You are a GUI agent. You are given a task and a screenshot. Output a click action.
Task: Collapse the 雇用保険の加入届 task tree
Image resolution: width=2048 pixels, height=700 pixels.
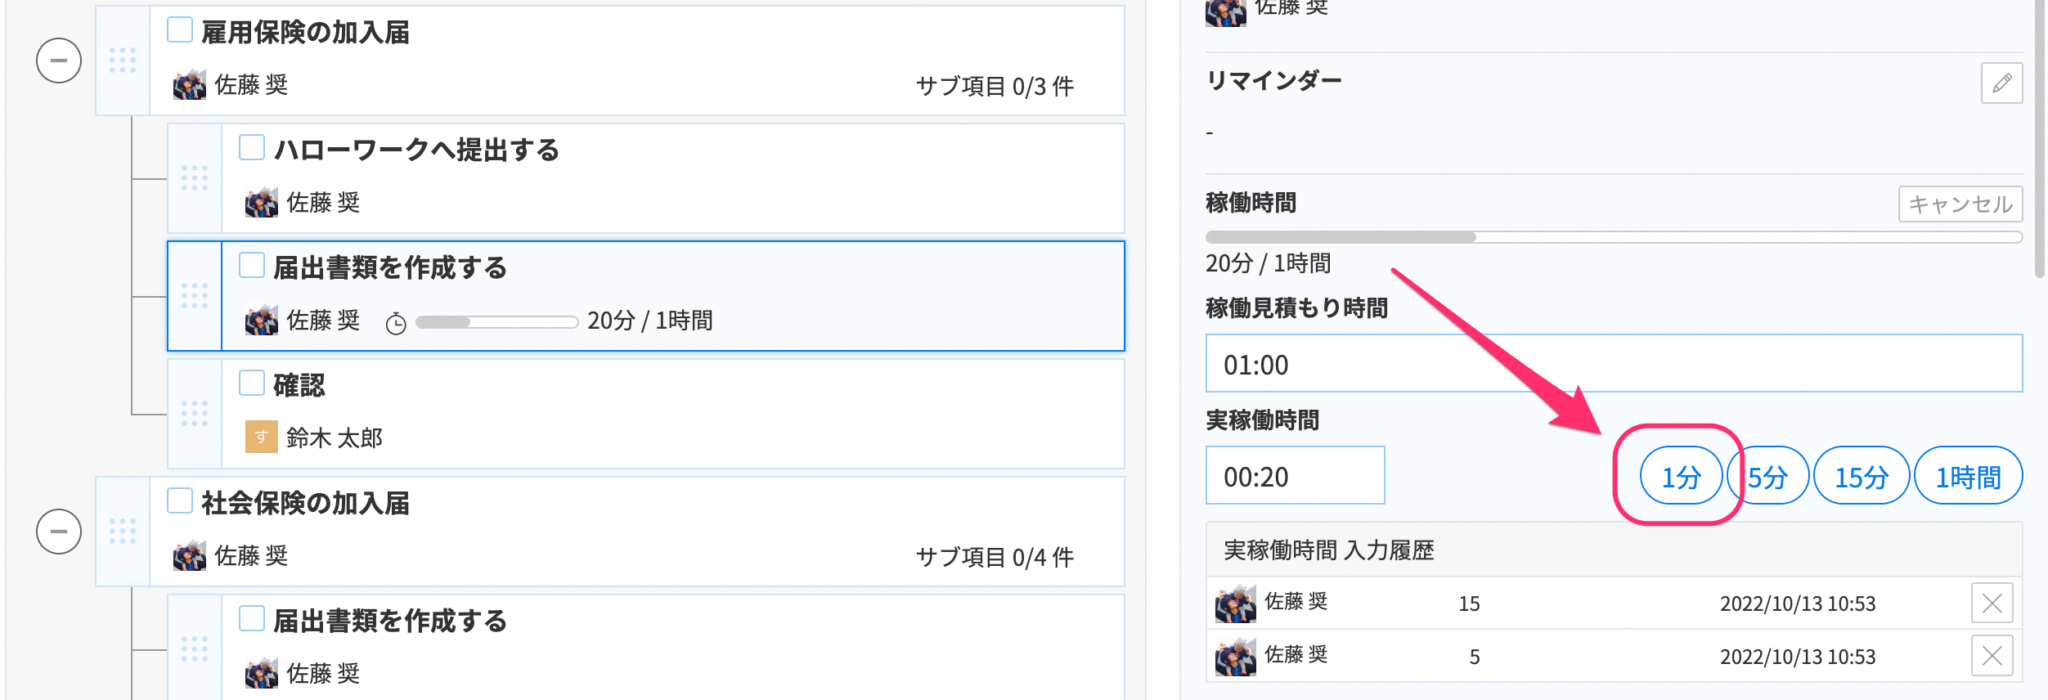pyautogui.click(x=59, y=60)
